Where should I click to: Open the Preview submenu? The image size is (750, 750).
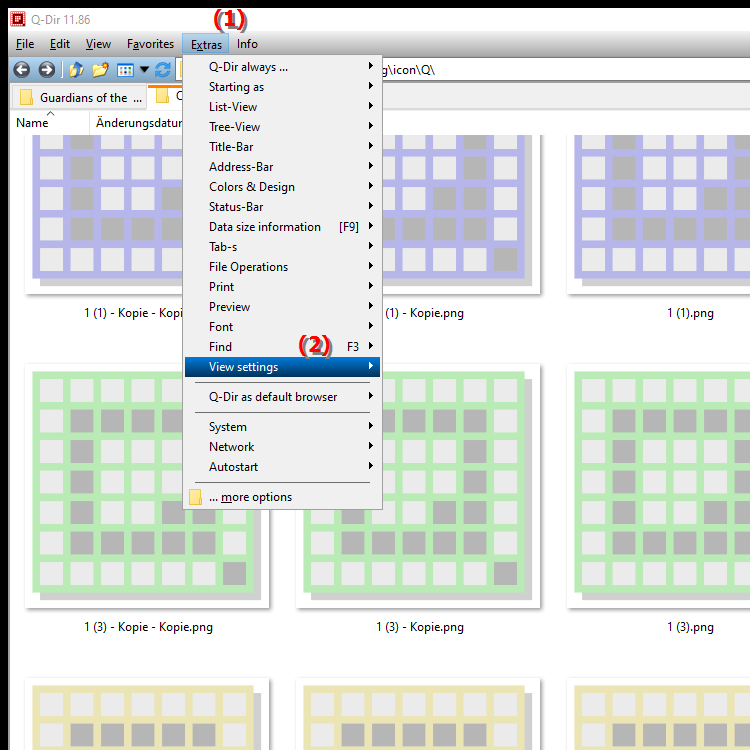coord(282,307)
